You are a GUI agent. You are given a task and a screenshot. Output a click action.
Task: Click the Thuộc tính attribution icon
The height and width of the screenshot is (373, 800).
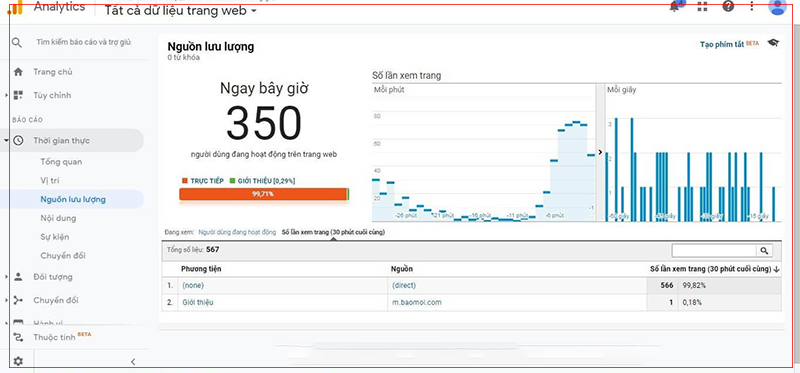coord(18,337)
